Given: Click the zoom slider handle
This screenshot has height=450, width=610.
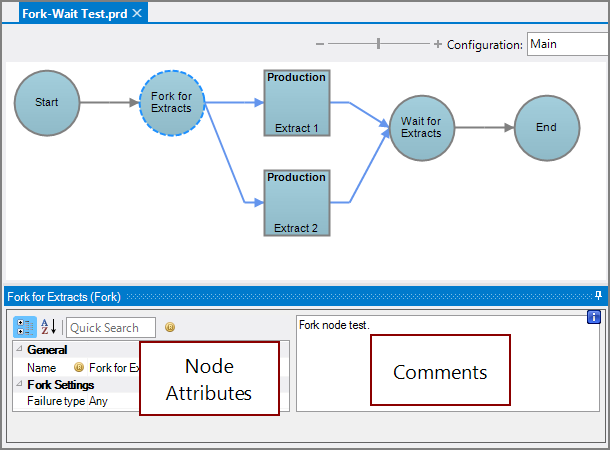Looking at the screenshot, I should coord(378,44).
